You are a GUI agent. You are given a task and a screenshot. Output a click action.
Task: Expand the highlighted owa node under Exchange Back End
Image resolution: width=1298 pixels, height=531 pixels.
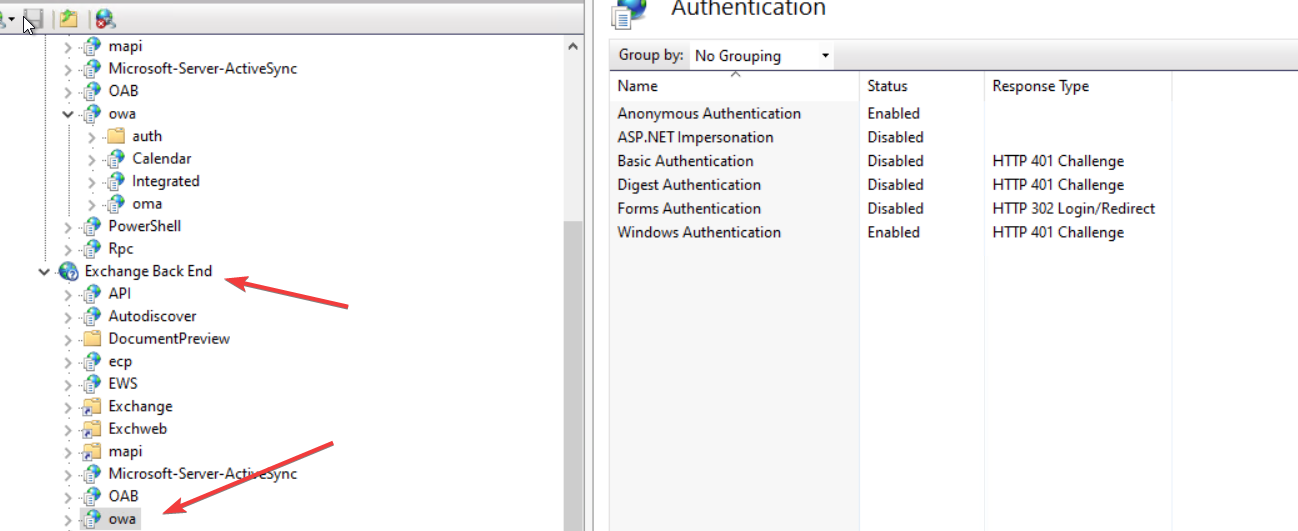[x=68, y=518]
